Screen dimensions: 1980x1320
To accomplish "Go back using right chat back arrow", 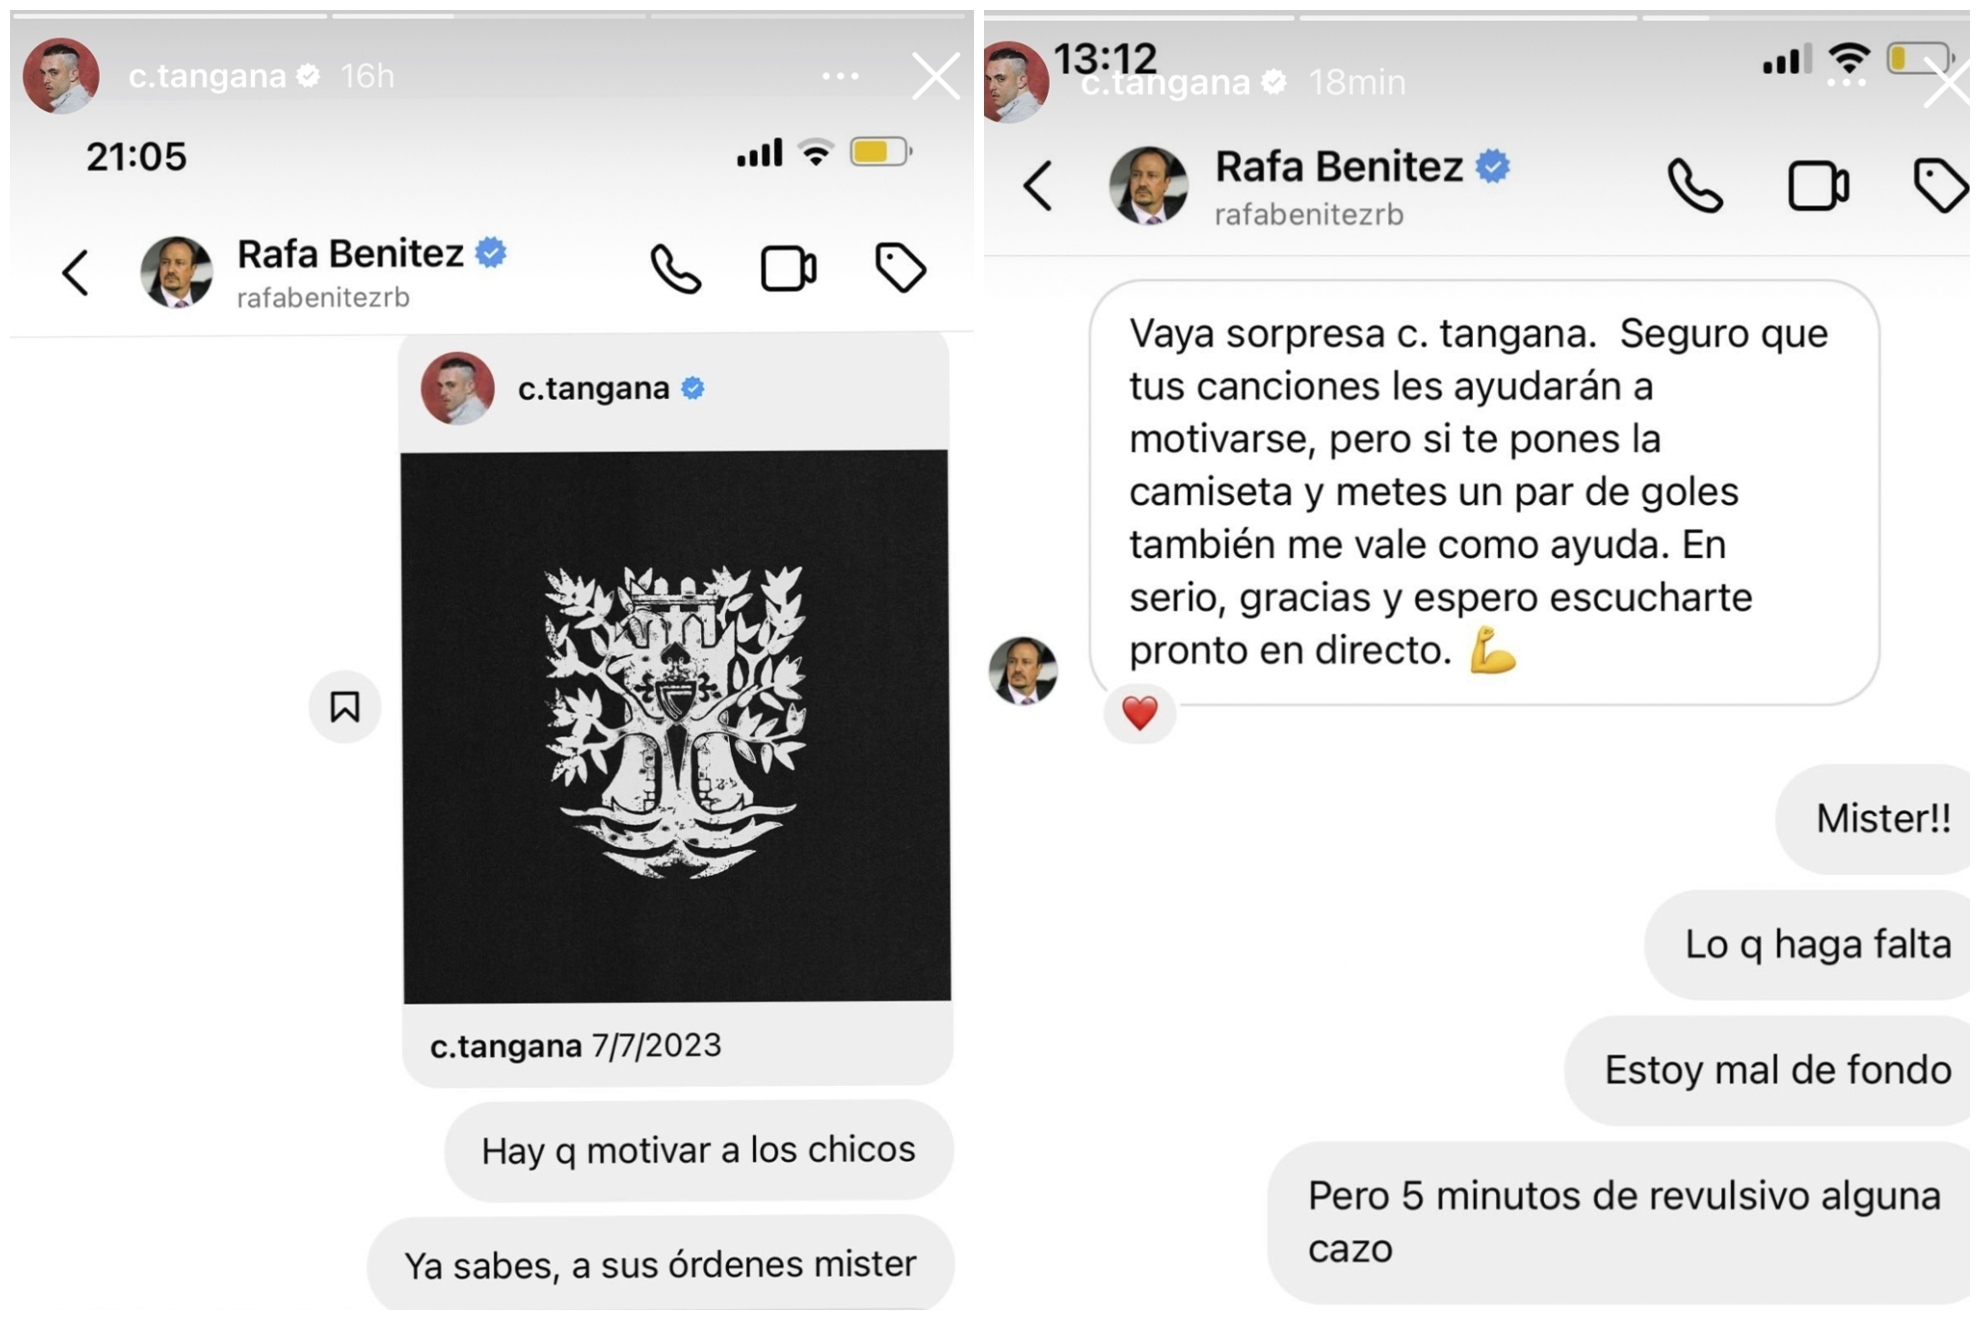I will point(1039,186).
